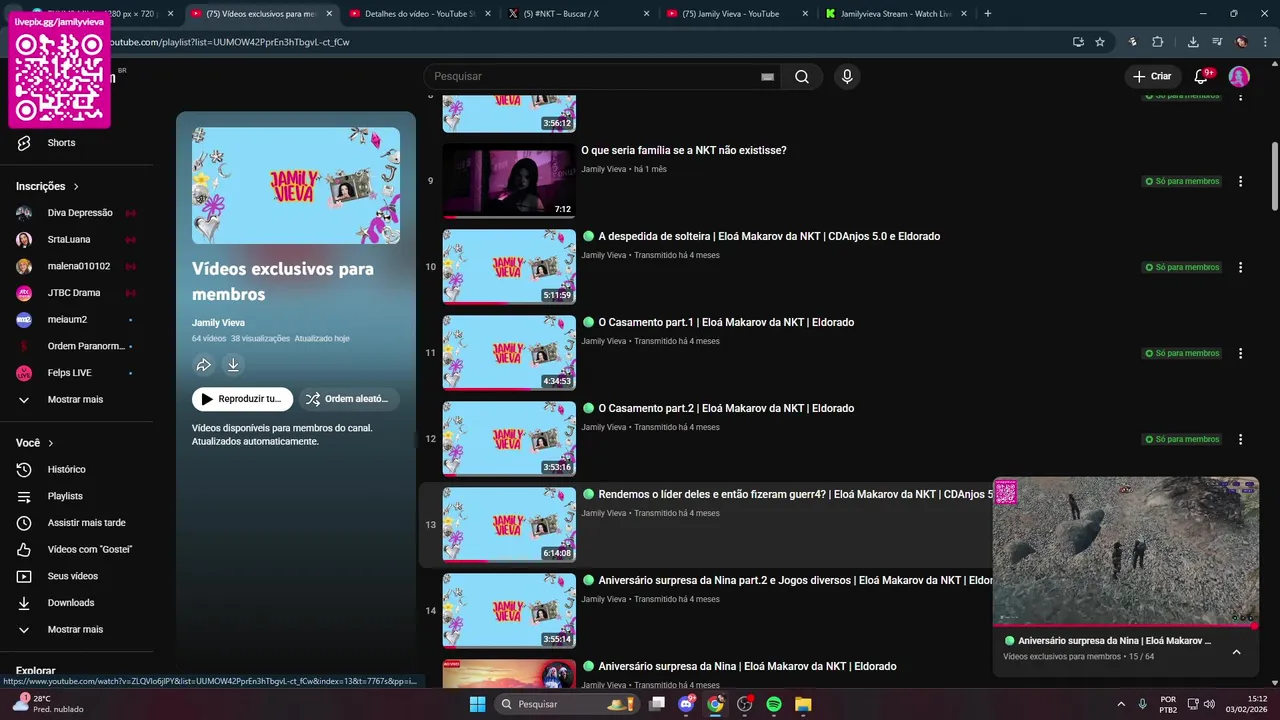The image size is (1280, 720).
Task: Open Chrome extensions puzzle icon
Action: click(x=1158, y=42)
